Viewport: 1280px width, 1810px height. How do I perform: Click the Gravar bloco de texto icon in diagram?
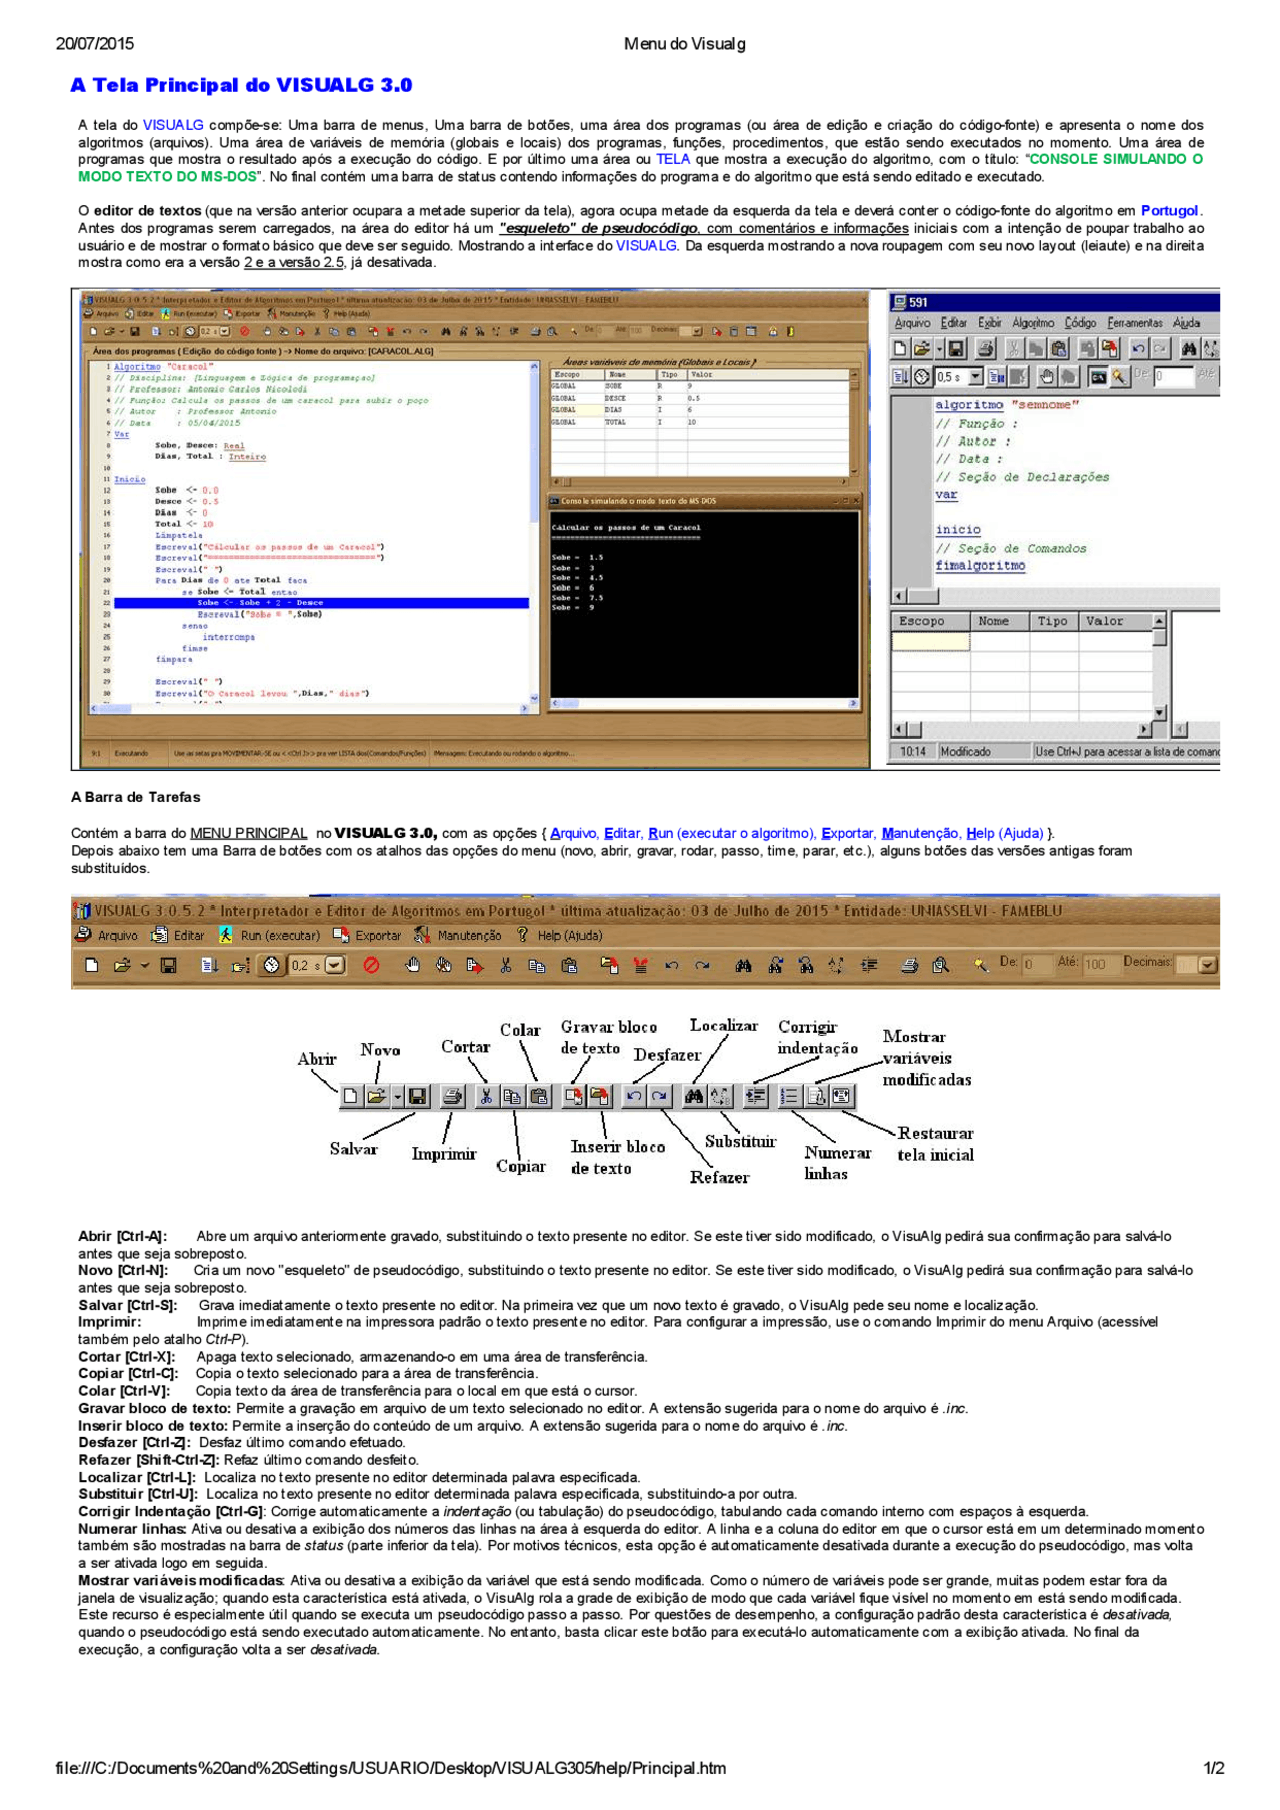coord(573,1097)
